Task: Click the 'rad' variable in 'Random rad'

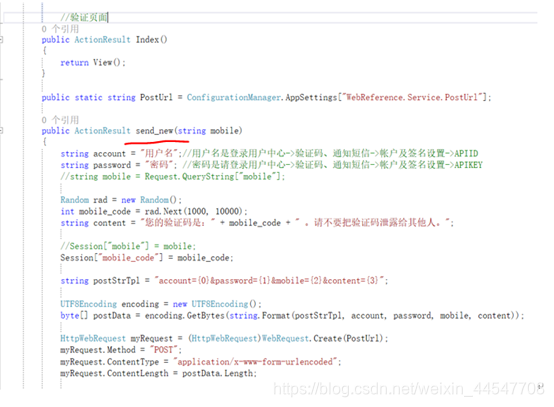Action: point(100,200)
